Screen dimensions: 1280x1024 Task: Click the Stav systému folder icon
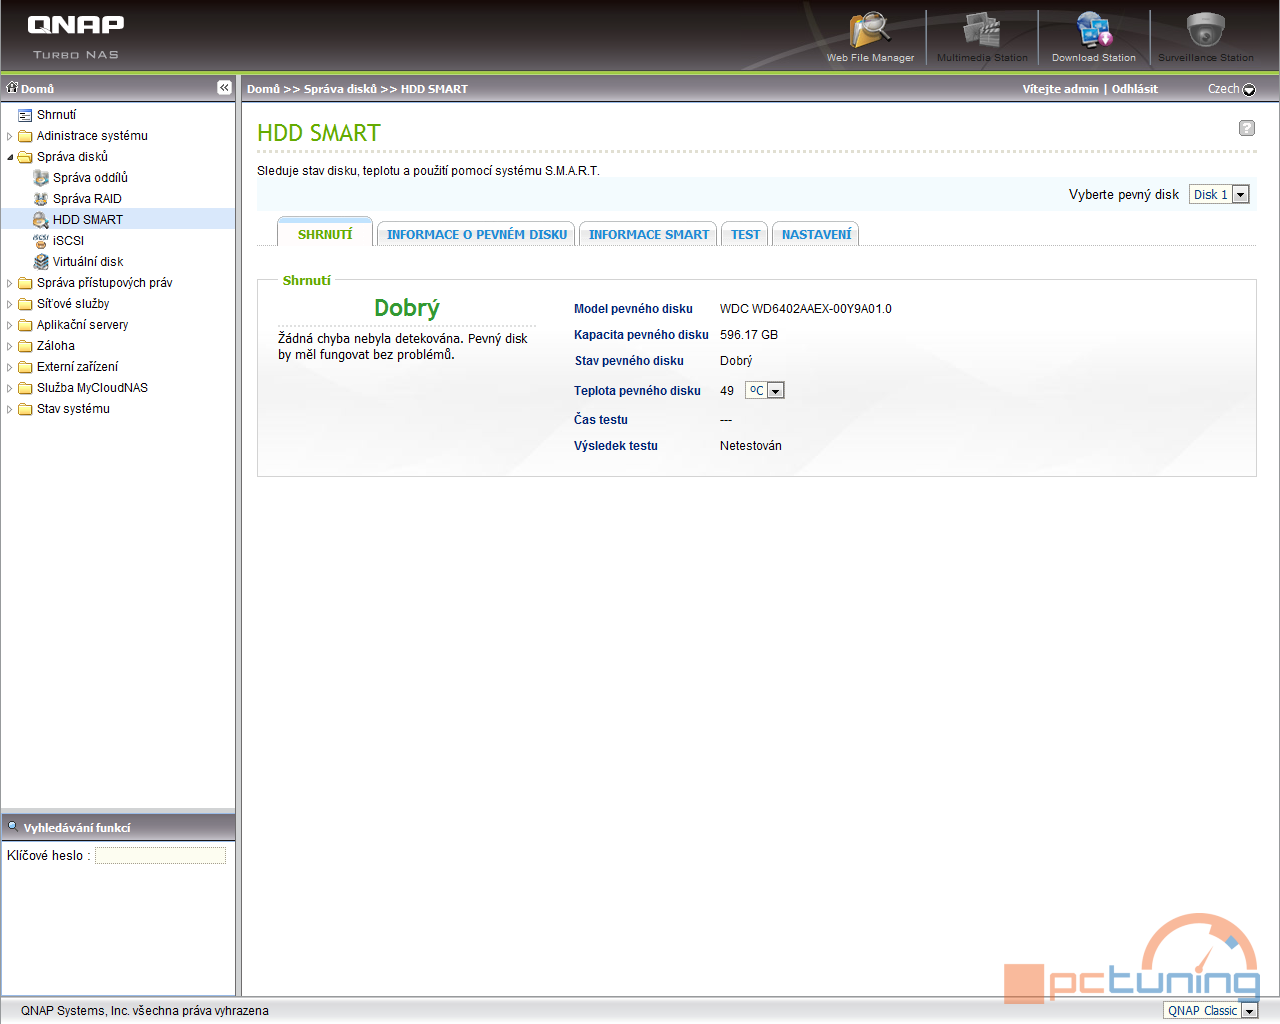click(x=25, y=409)
